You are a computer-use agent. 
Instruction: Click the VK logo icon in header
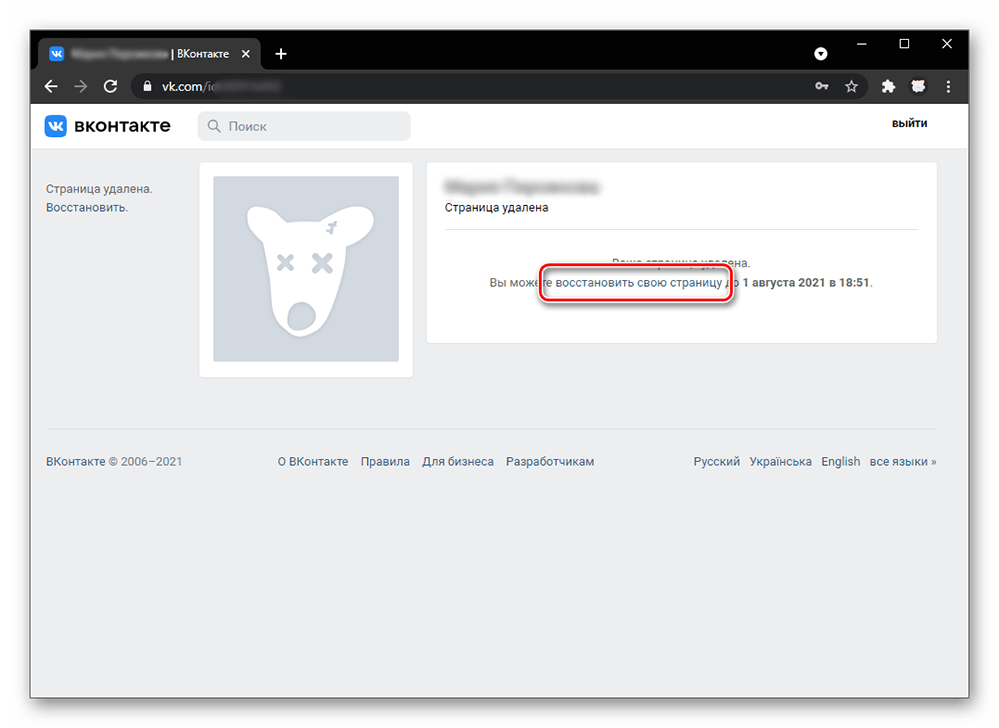tap(55, 125)
